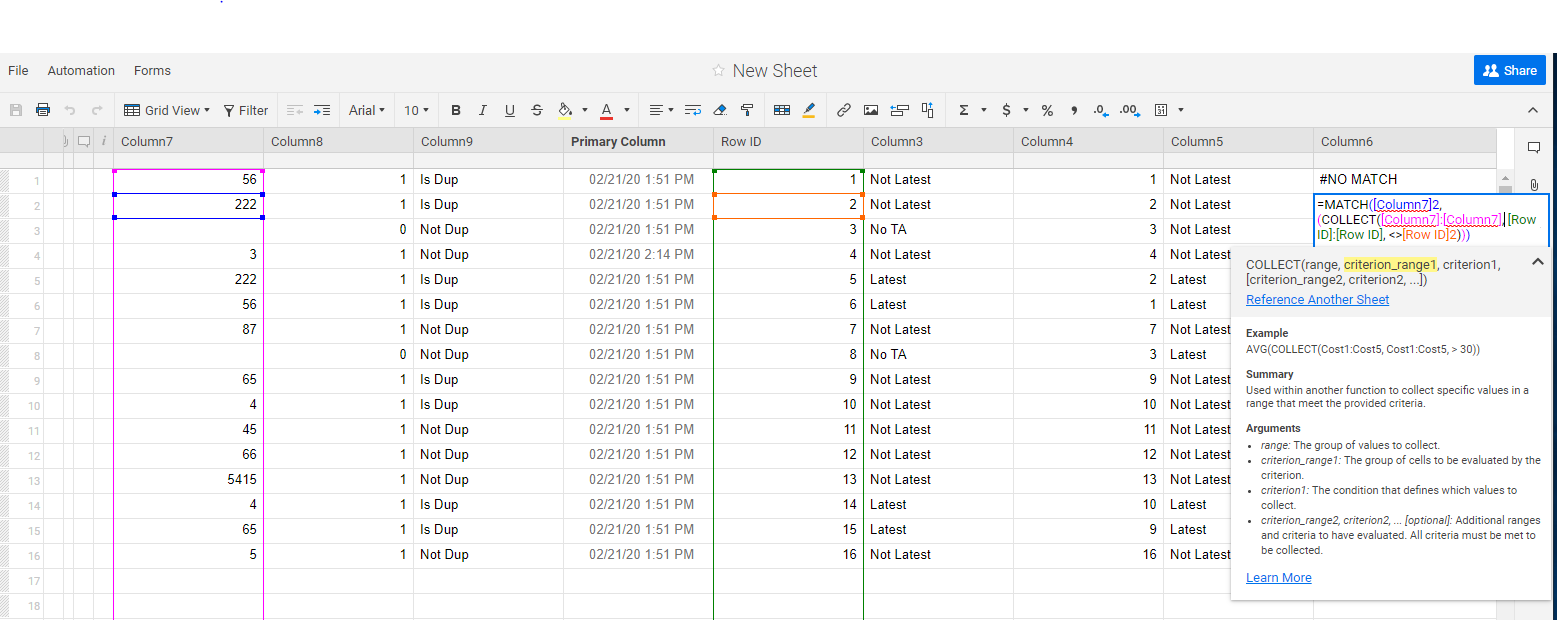Click the percent format icon
The image size is (1557, 620).
tap(1047, 110)
